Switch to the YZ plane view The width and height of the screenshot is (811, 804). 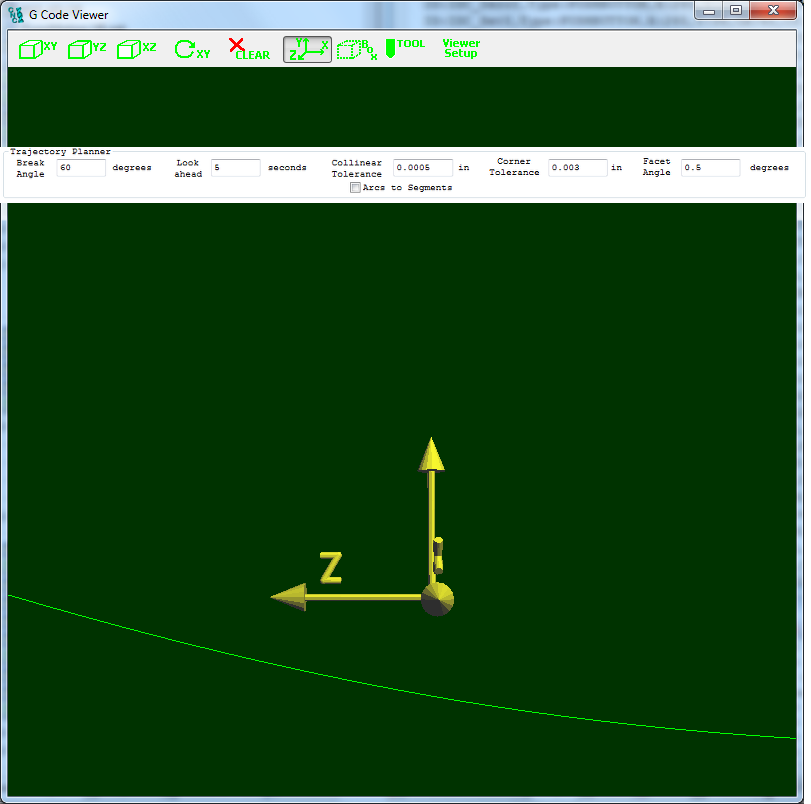pyautogui.click(x=87, y=49)
